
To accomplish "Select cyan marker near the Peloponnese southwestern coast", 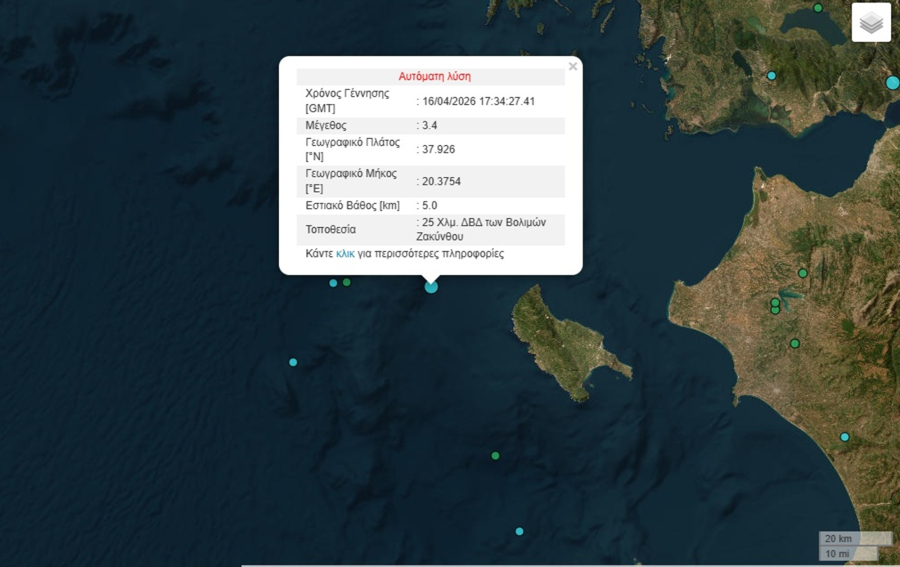I will [844, 437].
